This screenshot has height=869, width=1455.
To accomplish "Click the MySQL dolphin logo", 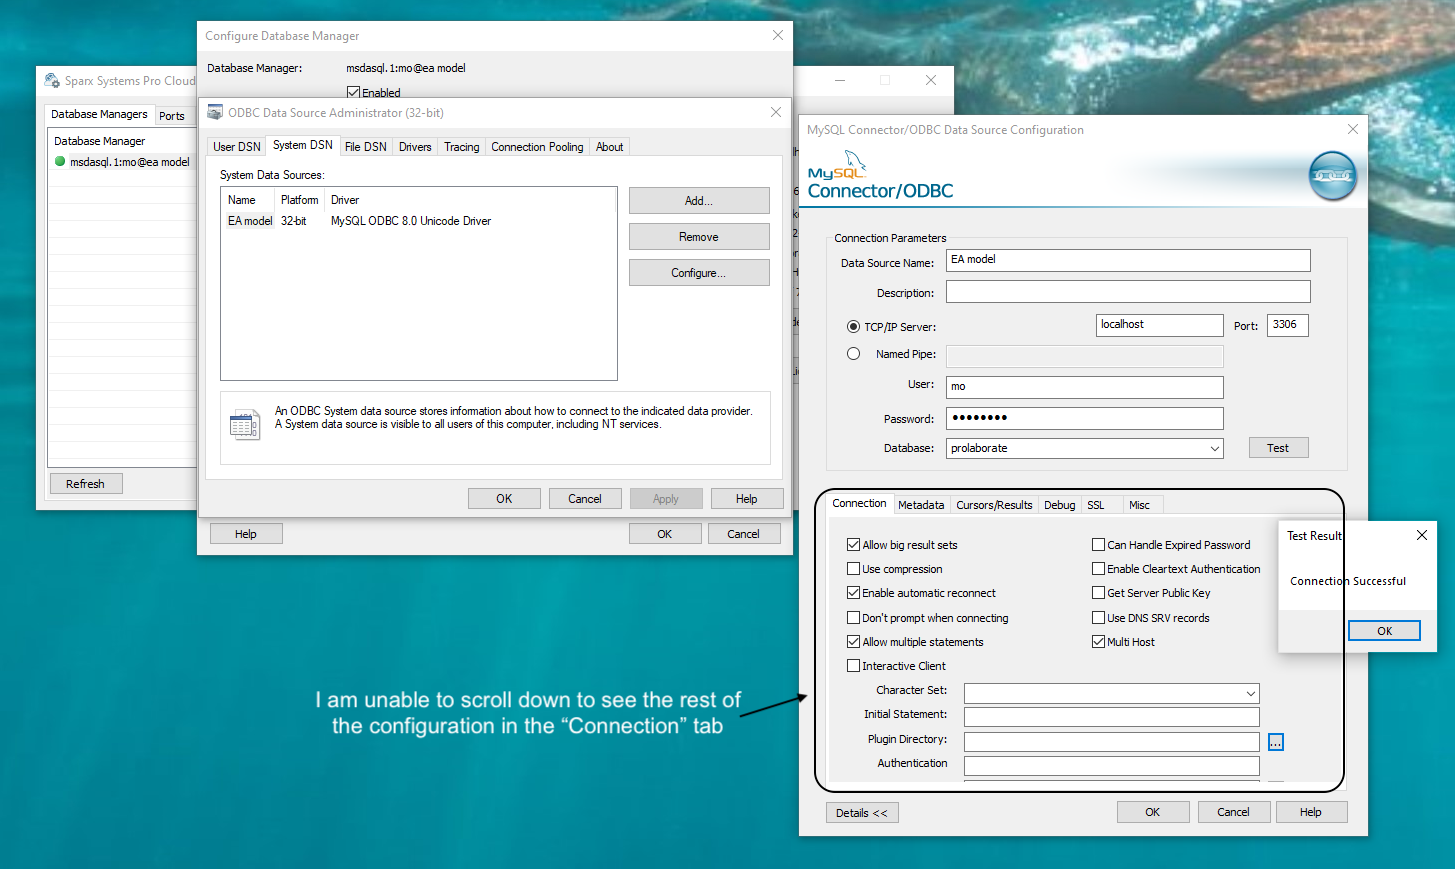I will tap(855, 161).
